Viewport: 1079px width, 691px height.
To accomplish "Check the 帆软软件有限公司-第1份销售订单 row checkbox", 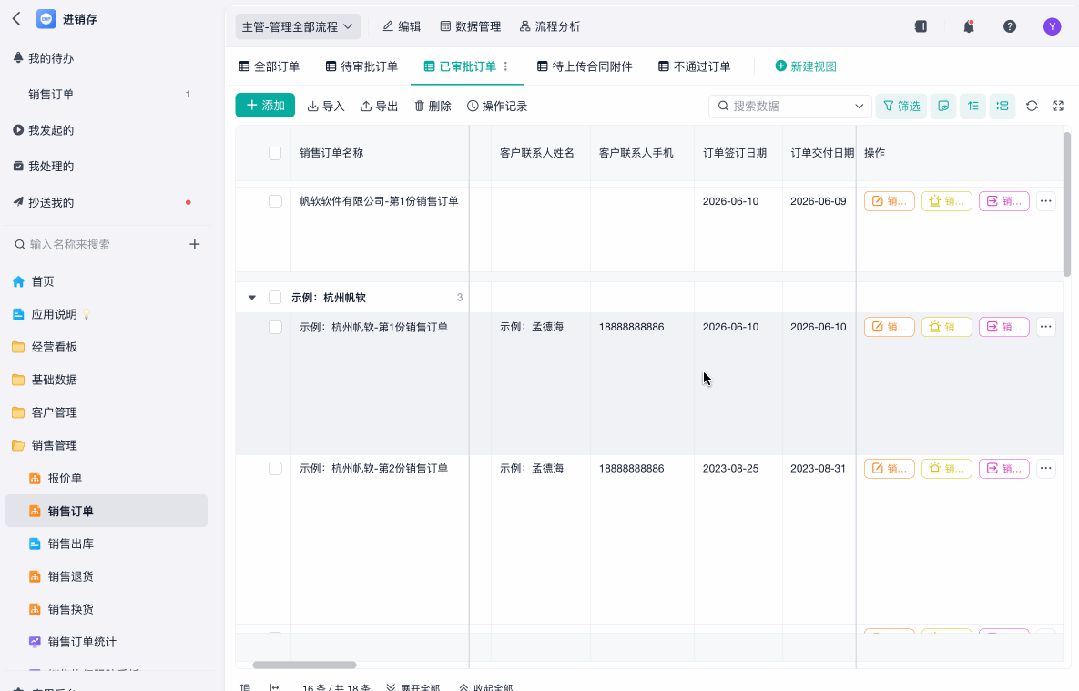I will coord(275,201).
